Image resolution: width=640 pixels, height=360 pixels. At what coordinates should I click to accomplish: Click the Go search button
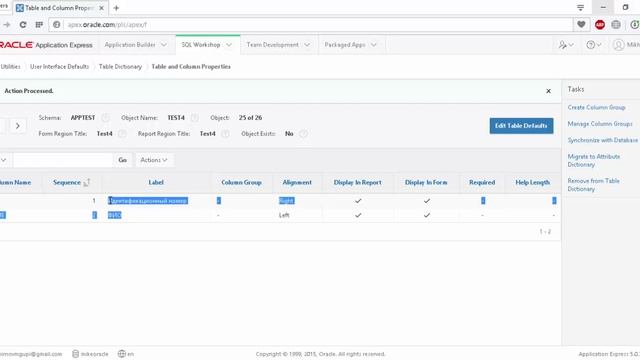pyautogui.click(x=122, y=160)
